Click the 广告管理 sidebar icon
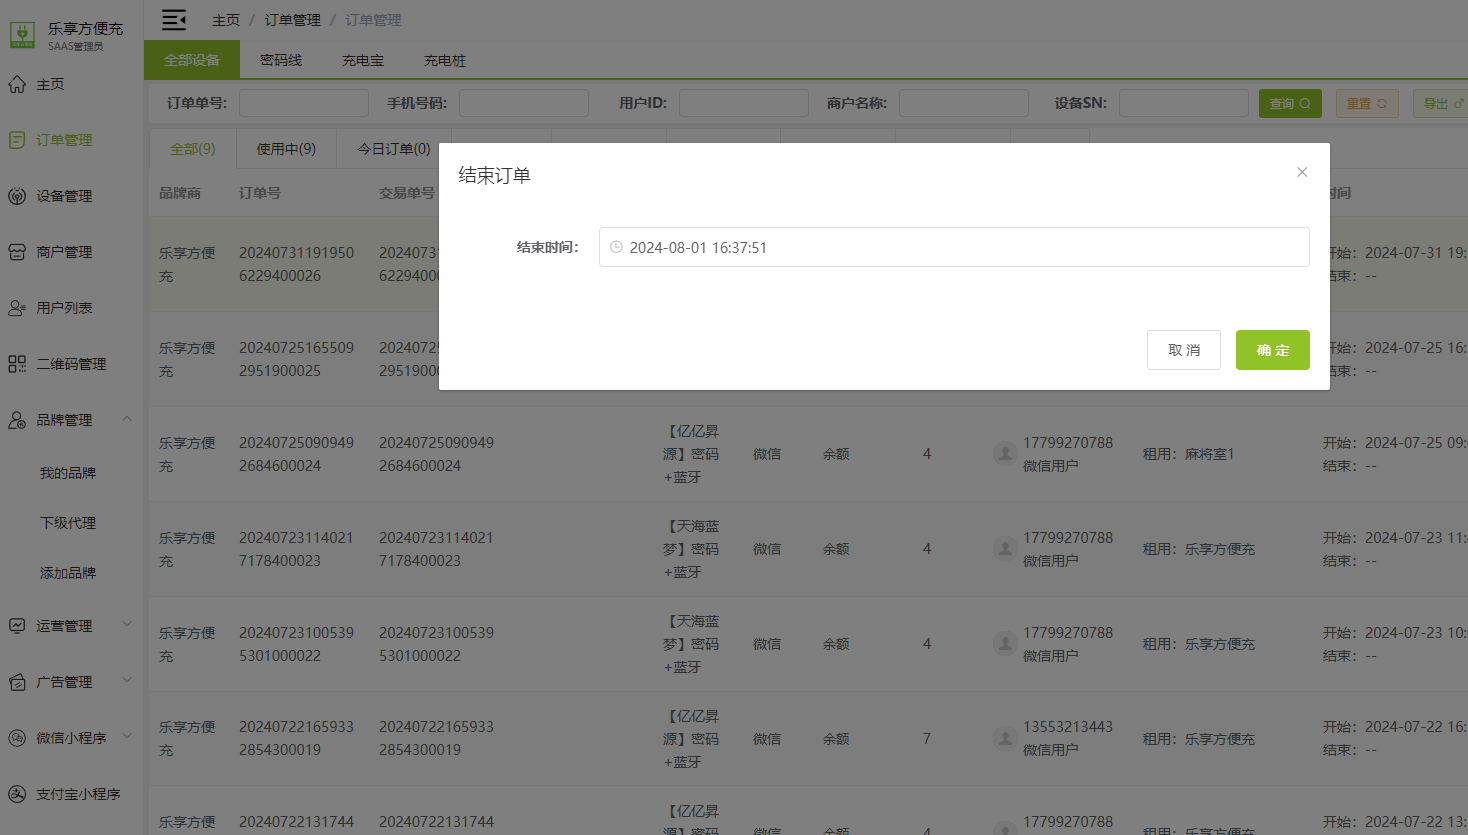 pyautogui.click(x=17, y=682)
